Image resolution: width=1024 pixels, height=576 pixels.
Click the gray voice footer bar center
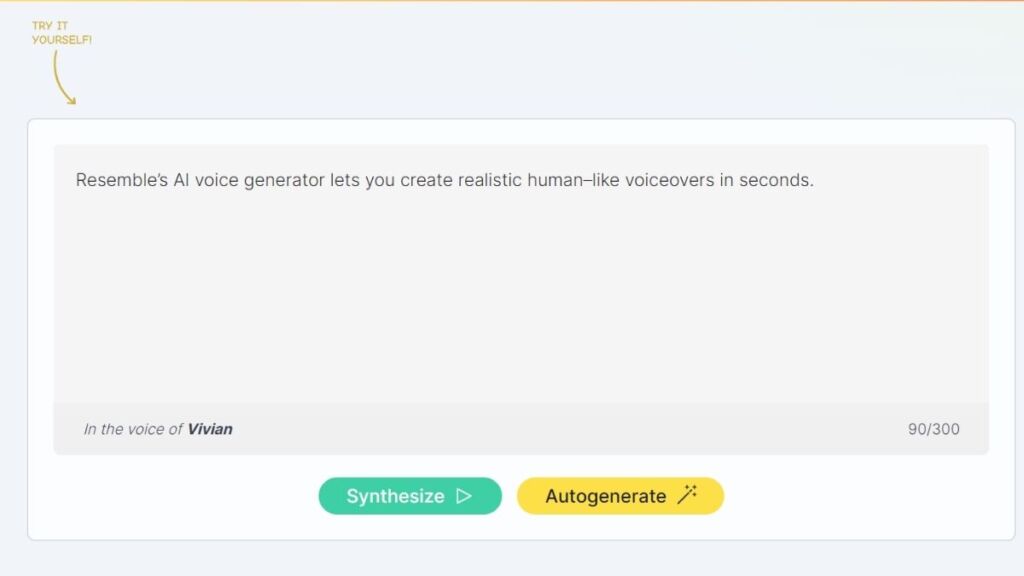click(x=520, y=429)
